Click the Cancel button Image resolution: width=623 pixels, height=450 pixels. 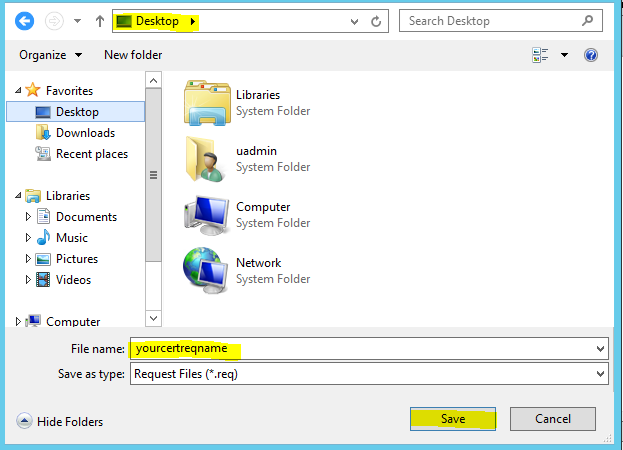point(553,419)
